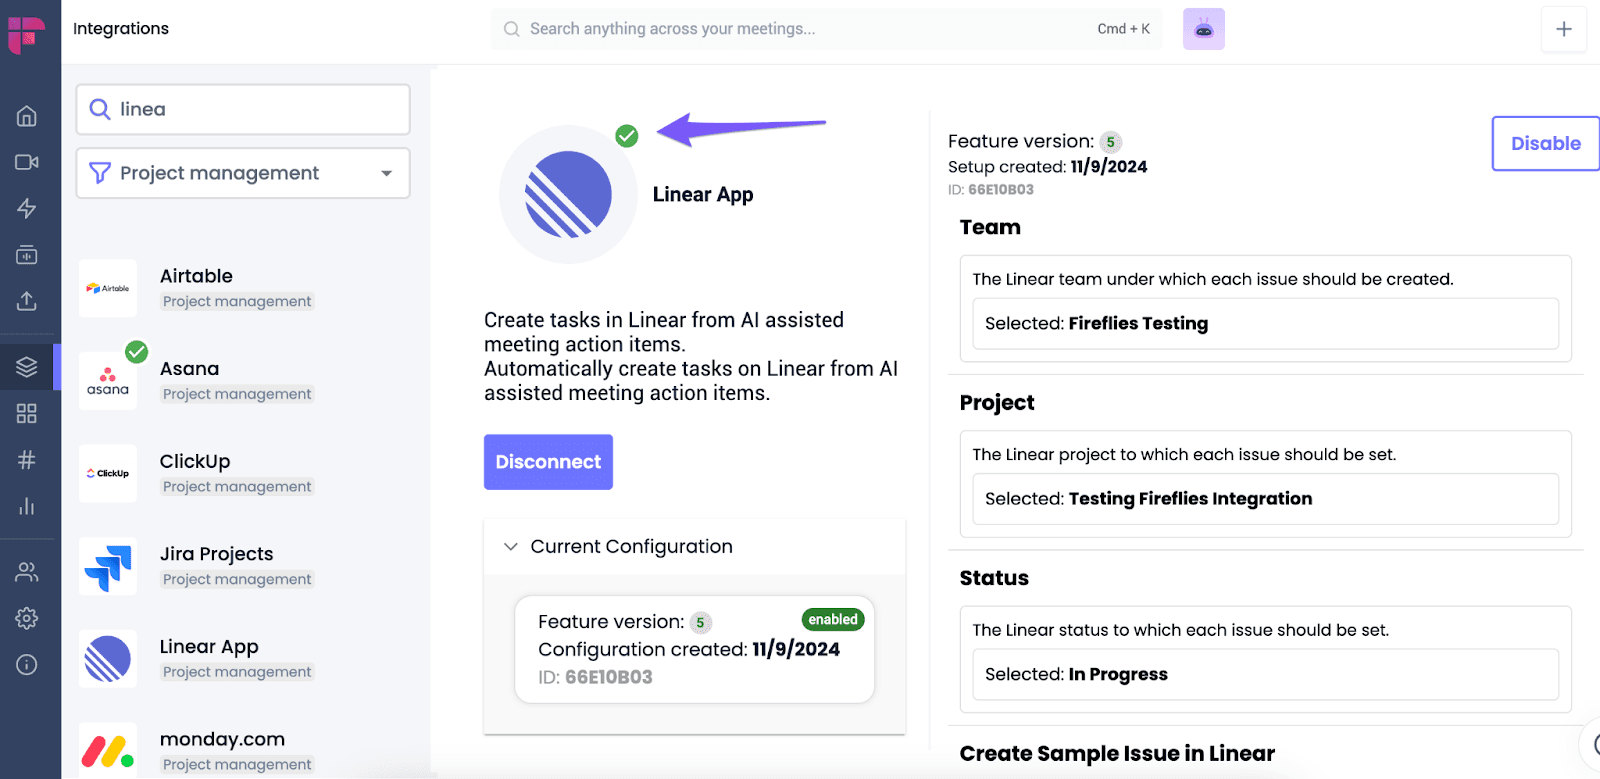Click the magnifier icon beside 'linea'
This screenshot has height=779, width=1600.
(100, 109)
